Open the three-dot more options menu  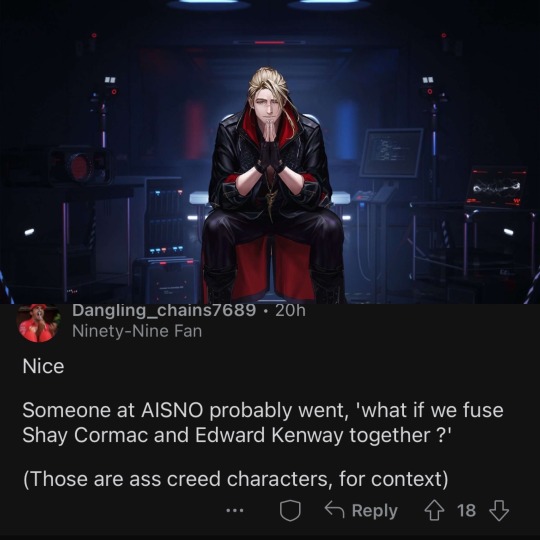(235, 510)
